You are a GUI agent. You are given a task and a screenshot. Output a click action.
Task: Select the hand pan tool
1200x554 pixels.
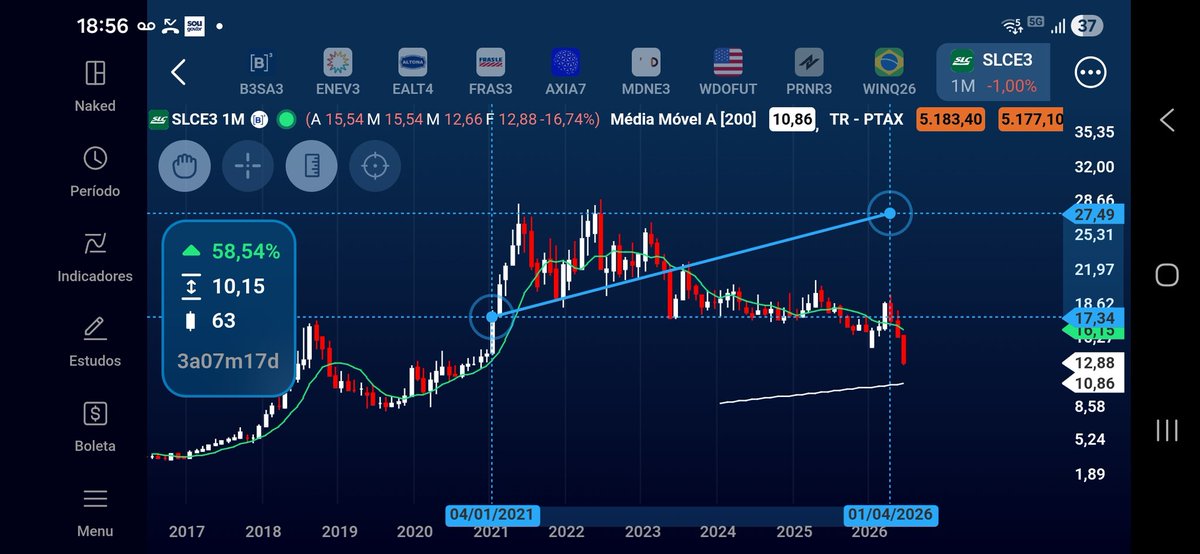[184, 166]
